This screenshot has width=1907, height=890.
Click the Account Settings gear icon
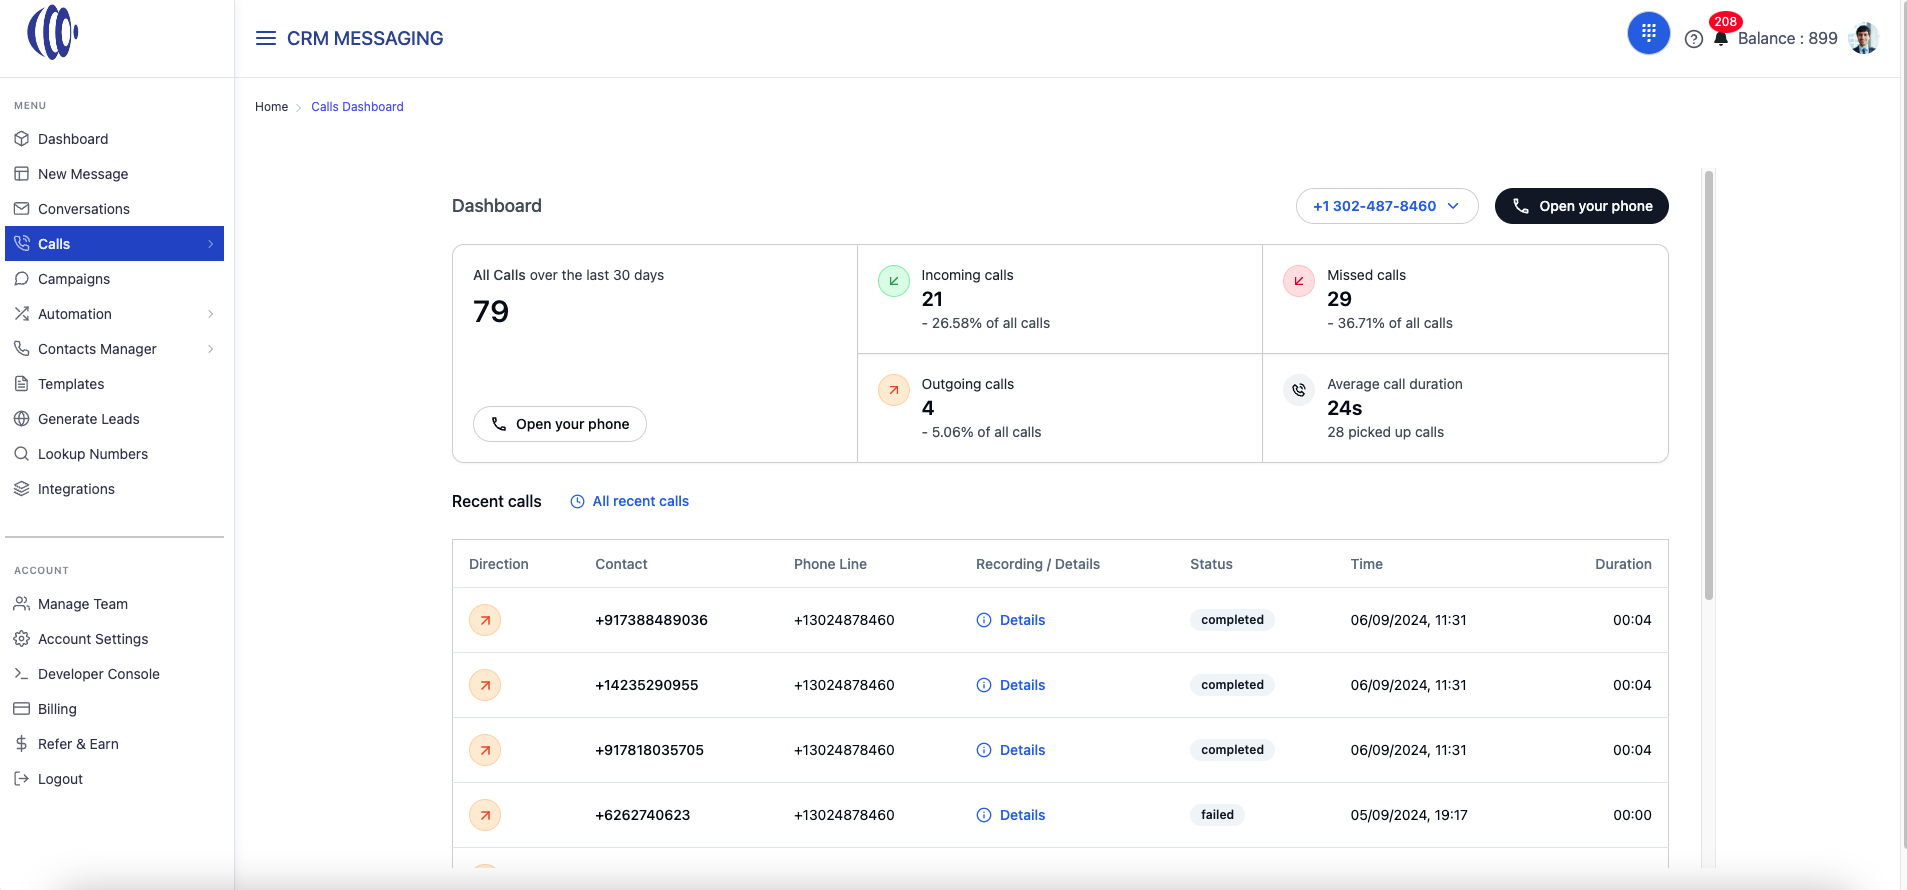(x=22, y=639)
